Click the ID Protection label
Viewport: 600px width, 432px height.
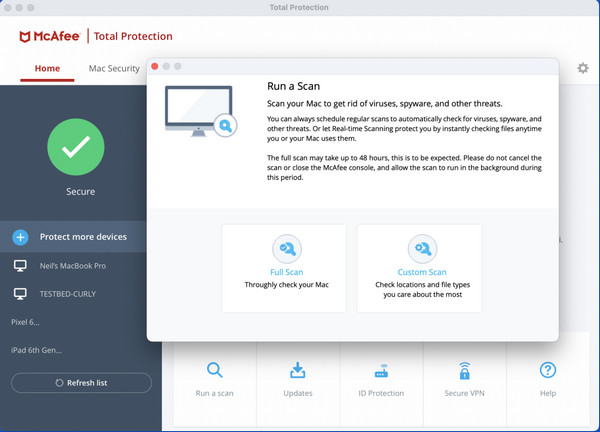point(381,393)
